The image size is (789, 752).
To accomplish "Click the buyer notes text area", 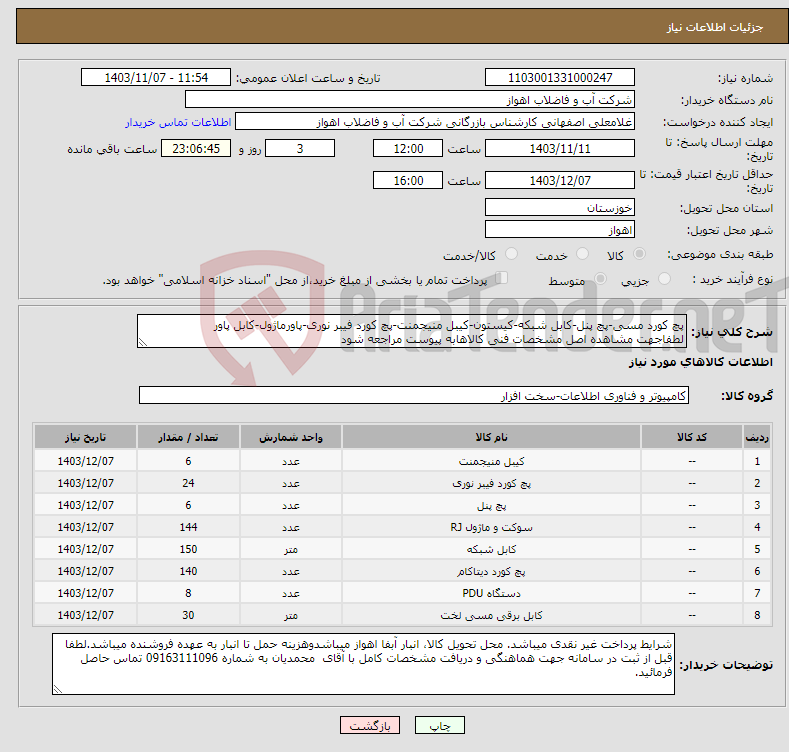I will pos(363,664).
